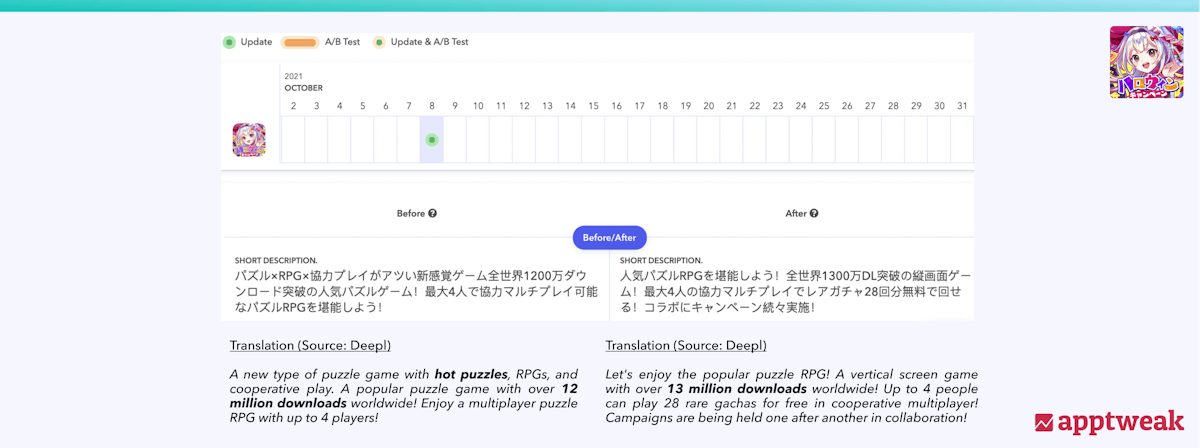Click the Update & A/B Test legend dot
The image size is (1200, 448).
(379, 42)
